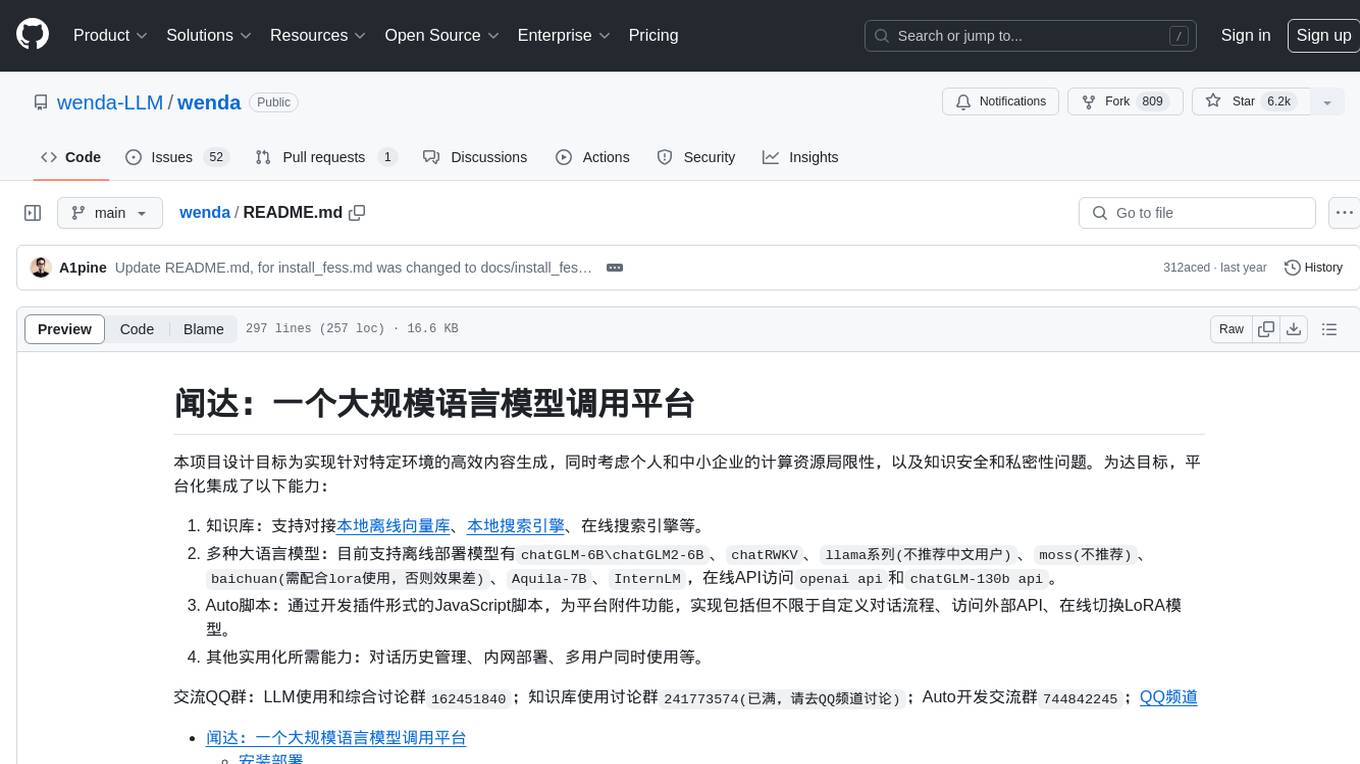Go to wenda root in breadcrumb
This screenshot has height=764, width=1360.
[205, 212]
